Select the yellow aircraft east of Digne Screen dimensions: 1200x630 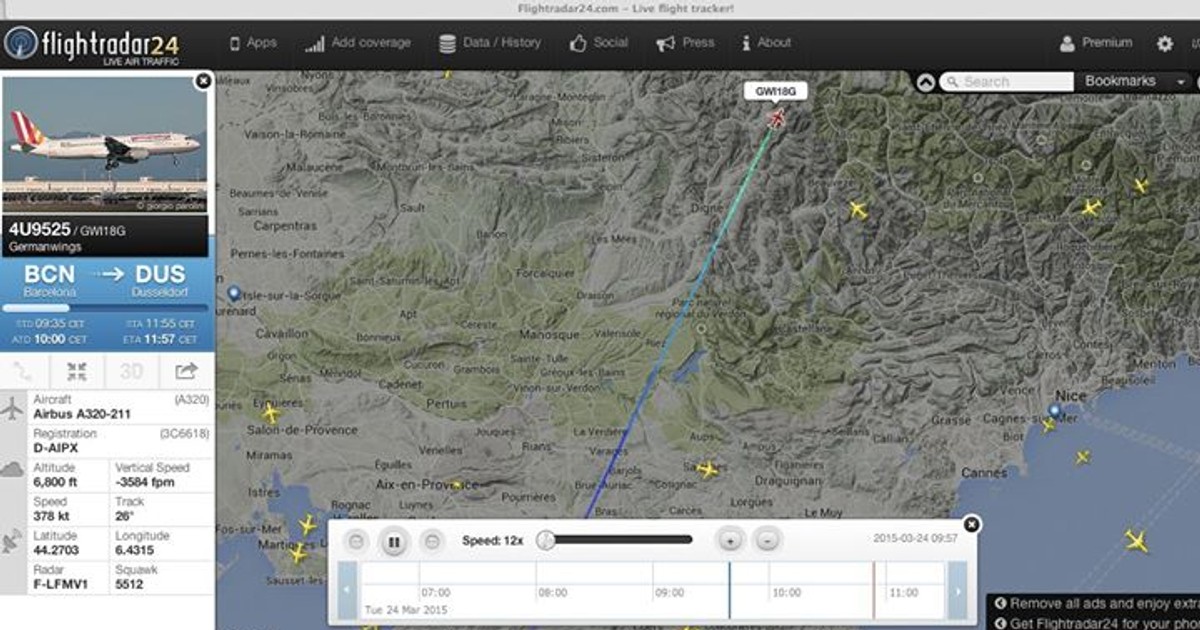(858, 210)
